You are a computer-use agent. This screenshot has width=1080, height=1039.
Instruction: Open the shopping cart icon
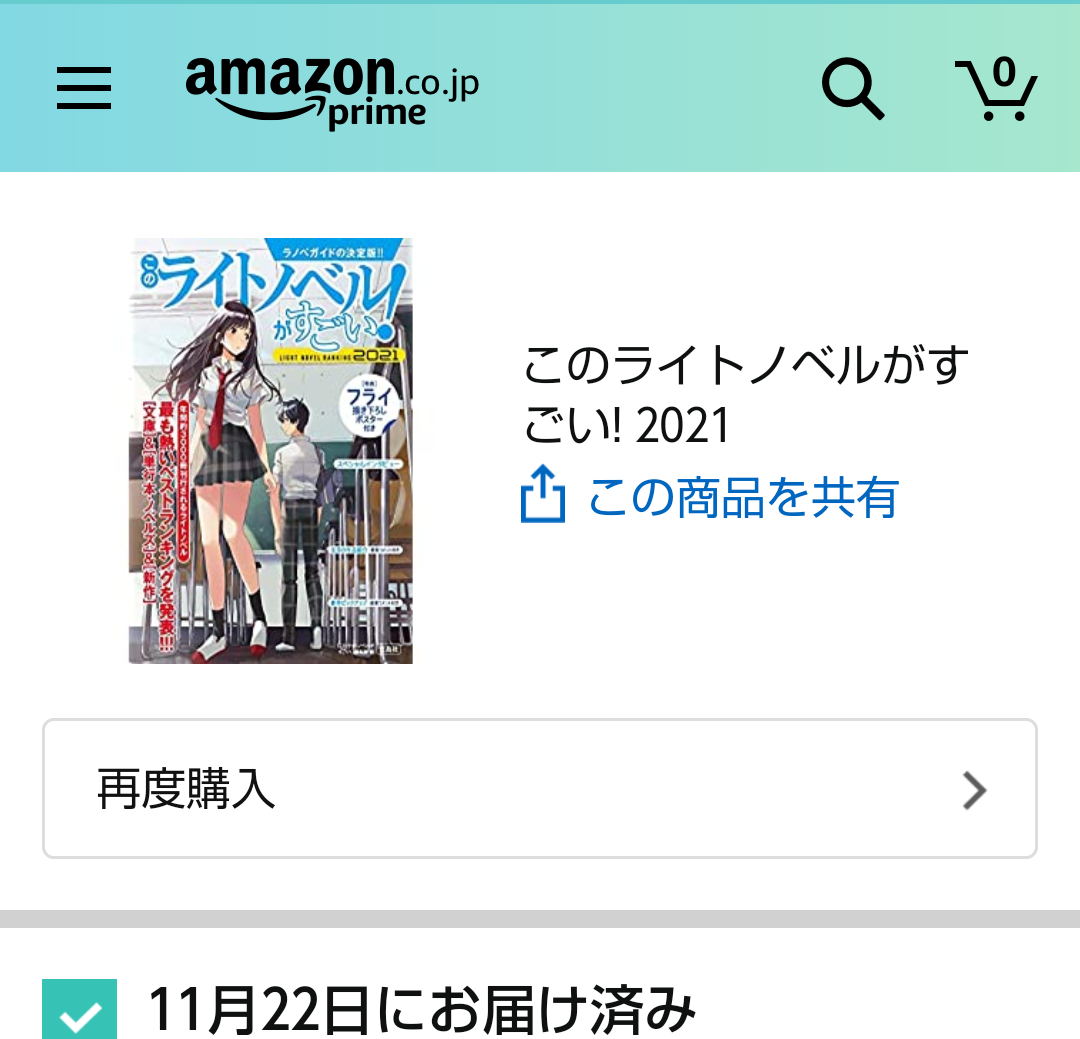(x=996, y=90)
